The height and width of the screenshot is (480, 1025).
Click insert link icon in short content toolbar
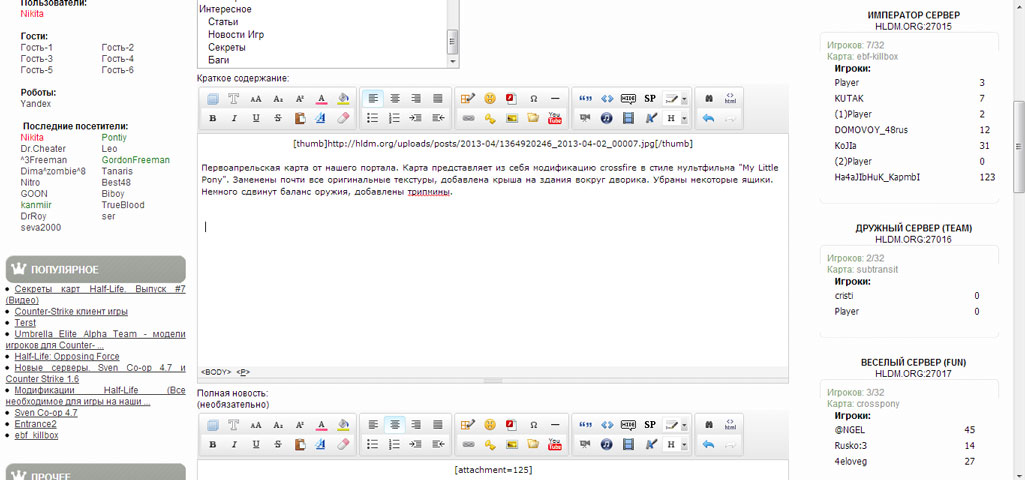click(x=468, y=118)
